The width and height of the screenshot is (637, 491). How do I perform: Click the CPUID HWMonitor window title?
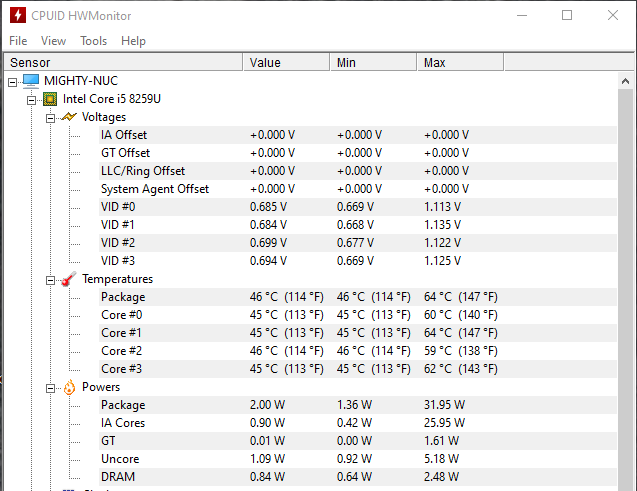click(81, 16)
